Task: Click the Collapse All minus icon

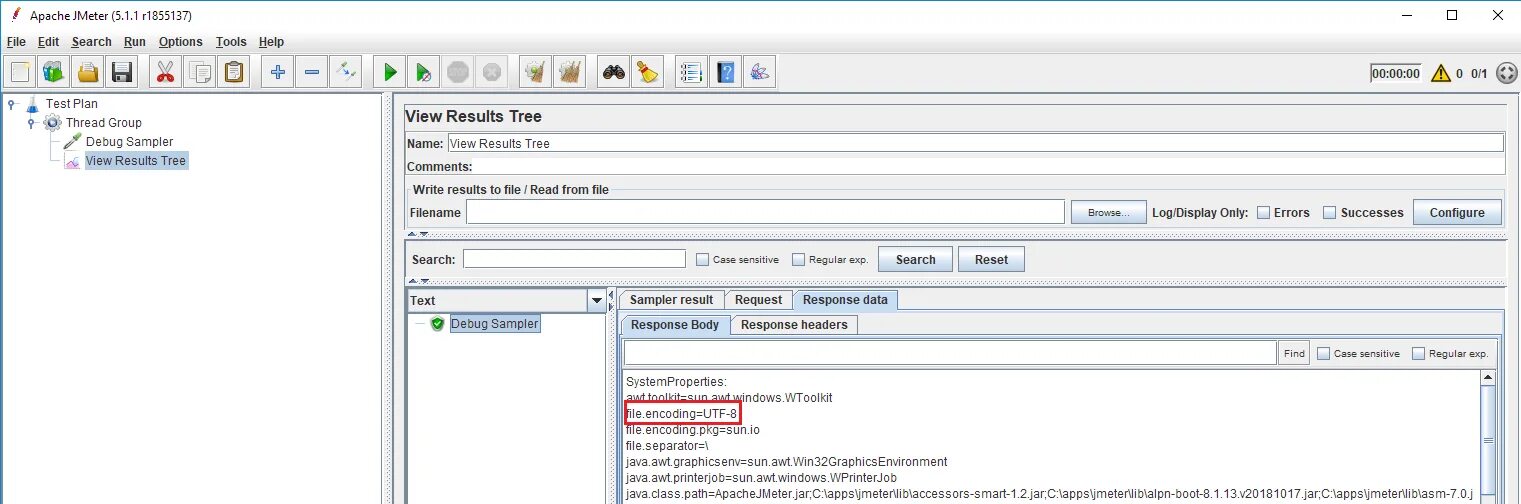Action: click(x=312, y=72)
